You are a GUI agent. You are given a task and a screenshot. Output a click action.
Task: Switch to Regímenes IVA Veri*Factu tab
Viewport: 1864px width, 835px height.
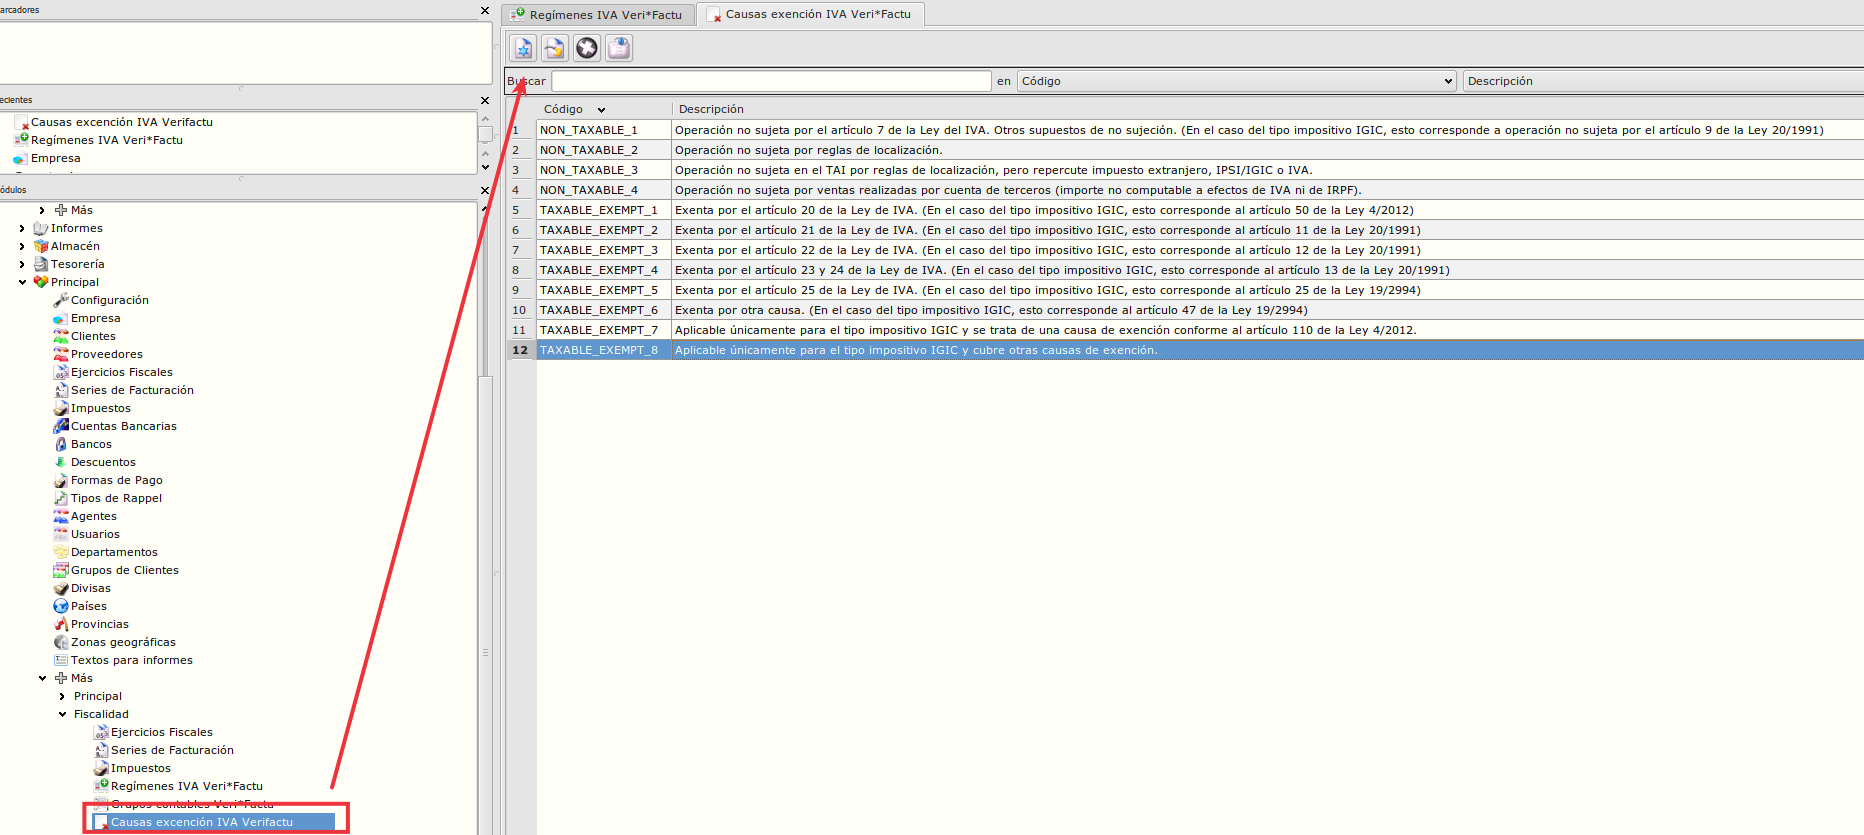coord(600,15)
